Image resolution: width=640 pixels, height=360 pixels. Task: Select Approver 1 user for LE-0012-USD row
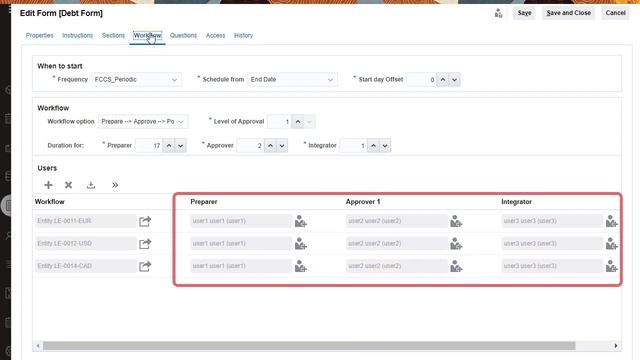point(456,244)
